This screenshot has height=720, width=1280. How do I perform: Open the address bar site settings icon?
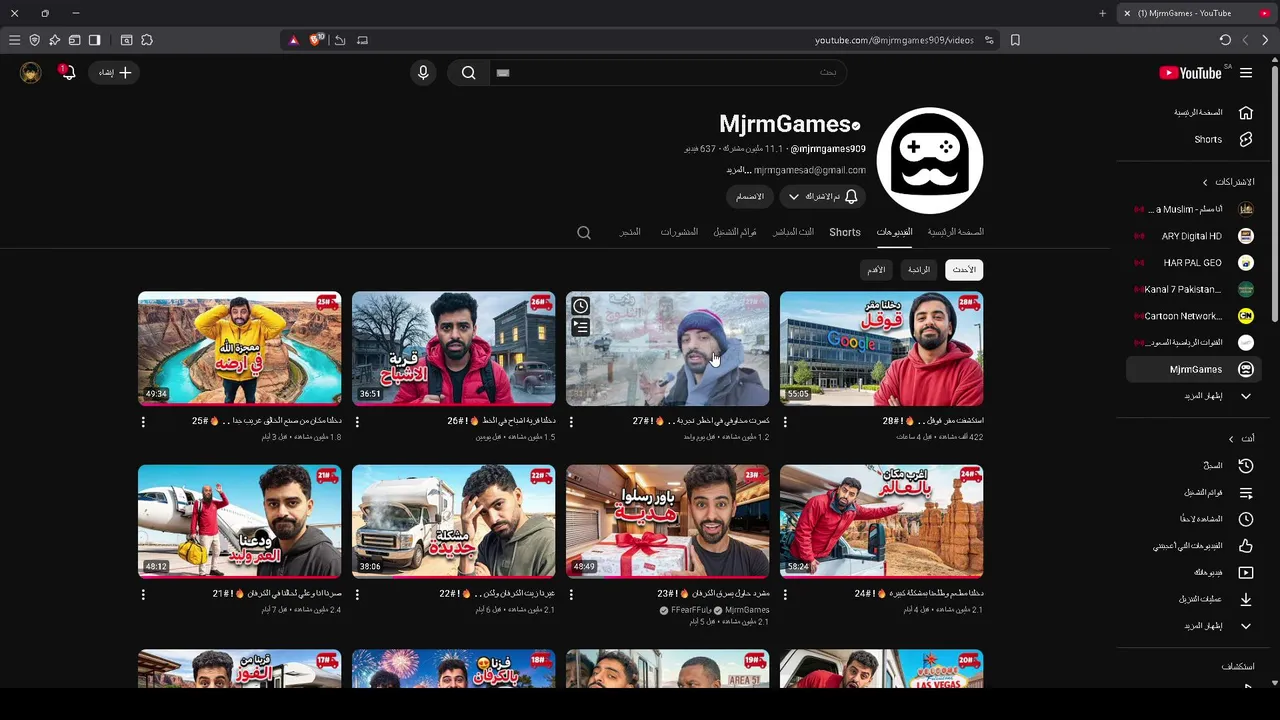989,40
